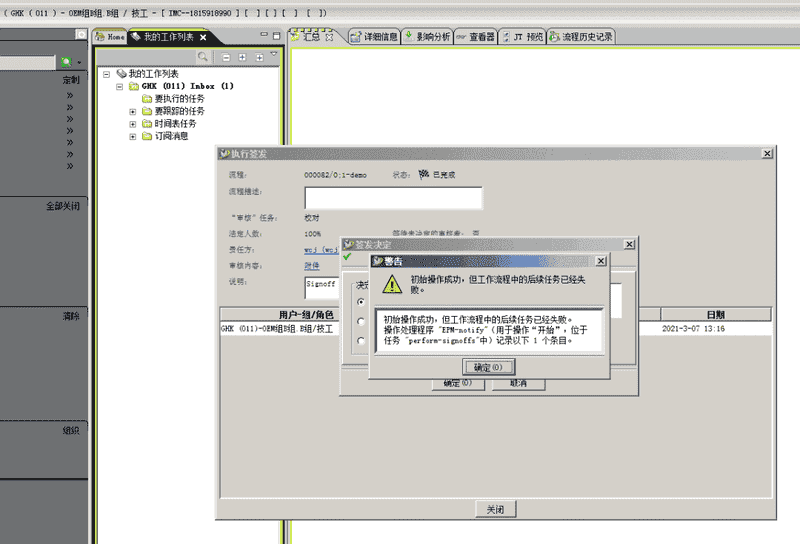Close the 执行签发 dialog with X
800x544 pixels.
[767, 154]
